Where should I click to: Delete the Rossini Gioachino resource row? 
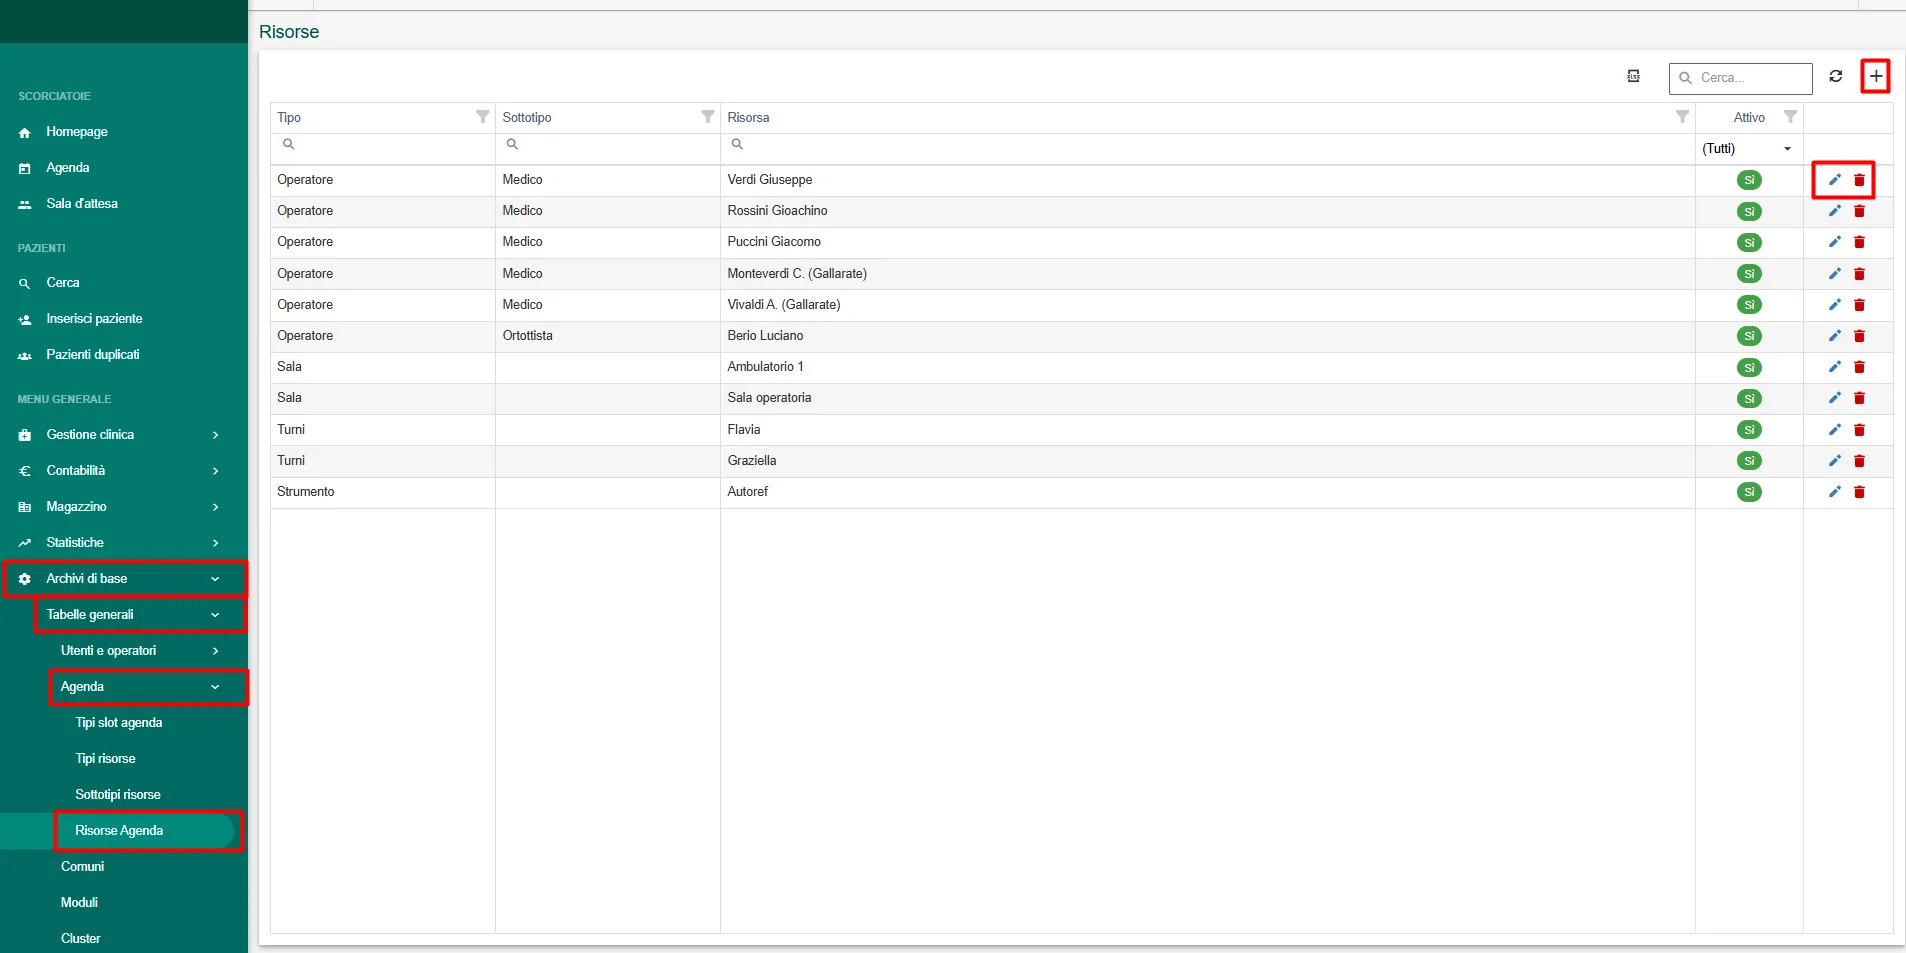click(x=1859, y=211)
